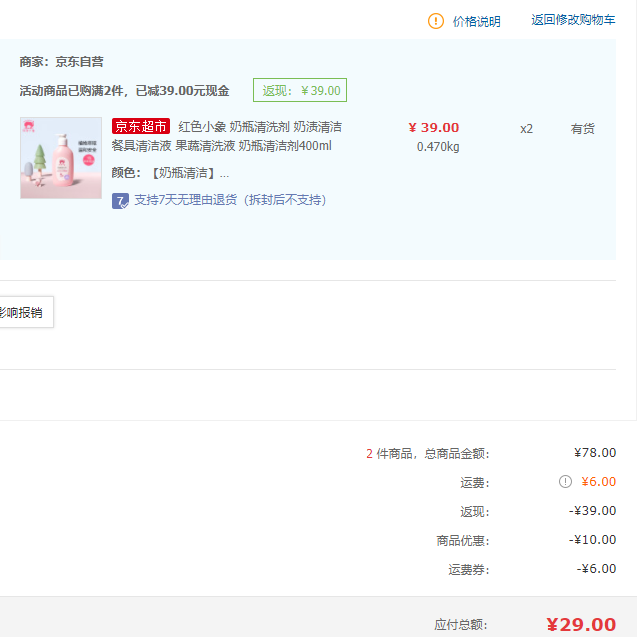Click the 颜色【奶瓶清洁】 attribute text
This screenshot has width=641, height=637.
point(170,173)
